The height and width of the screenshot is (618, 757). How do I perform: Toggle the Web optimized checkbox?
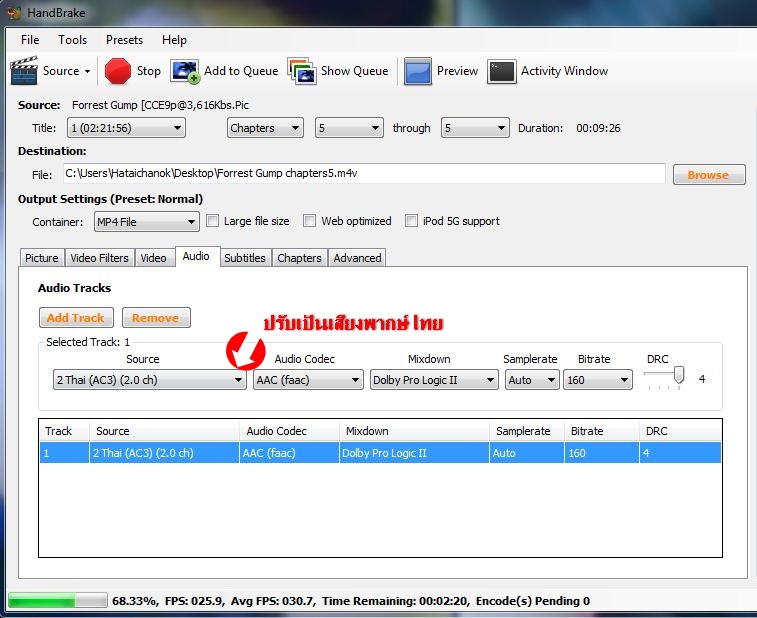[x=309, y=221]
